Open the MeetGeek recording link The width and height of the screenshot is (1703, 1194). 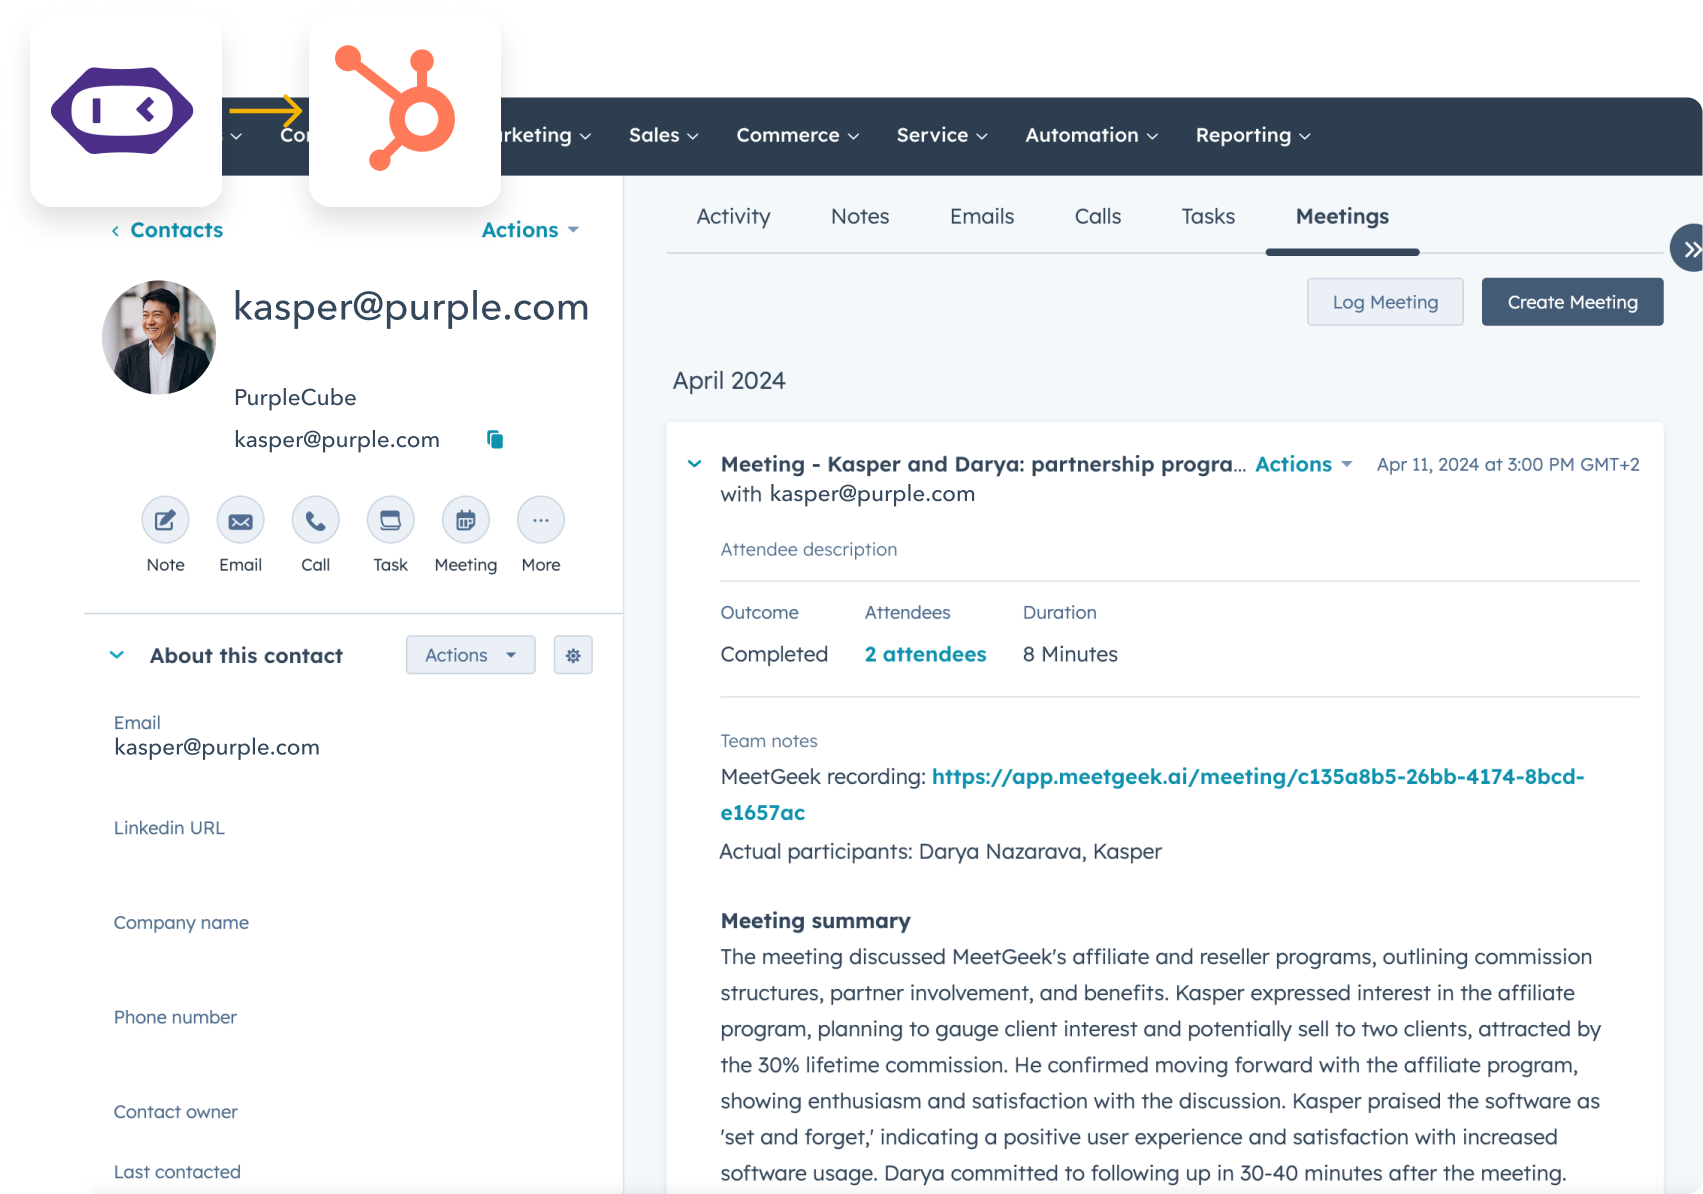1257,777
